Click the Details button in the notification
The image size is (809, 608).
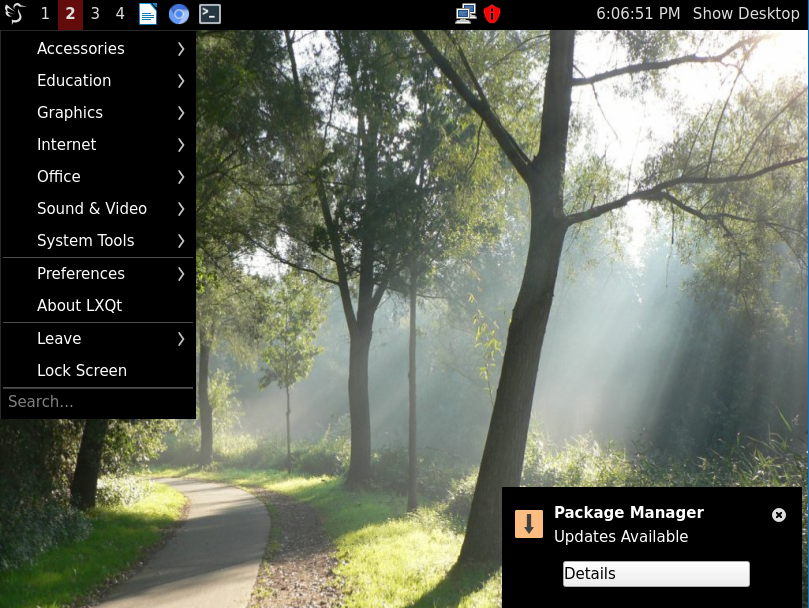pos(656,573)
